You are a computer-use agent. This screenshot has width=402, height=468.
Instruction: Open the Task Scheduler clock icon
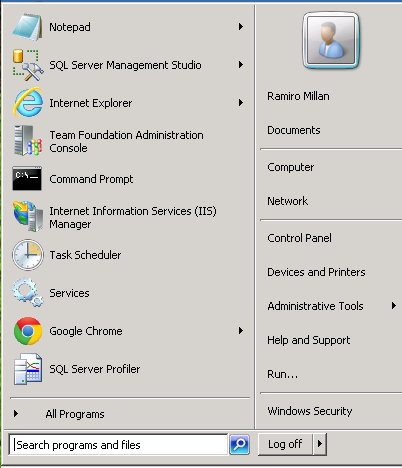coord(28,255)
